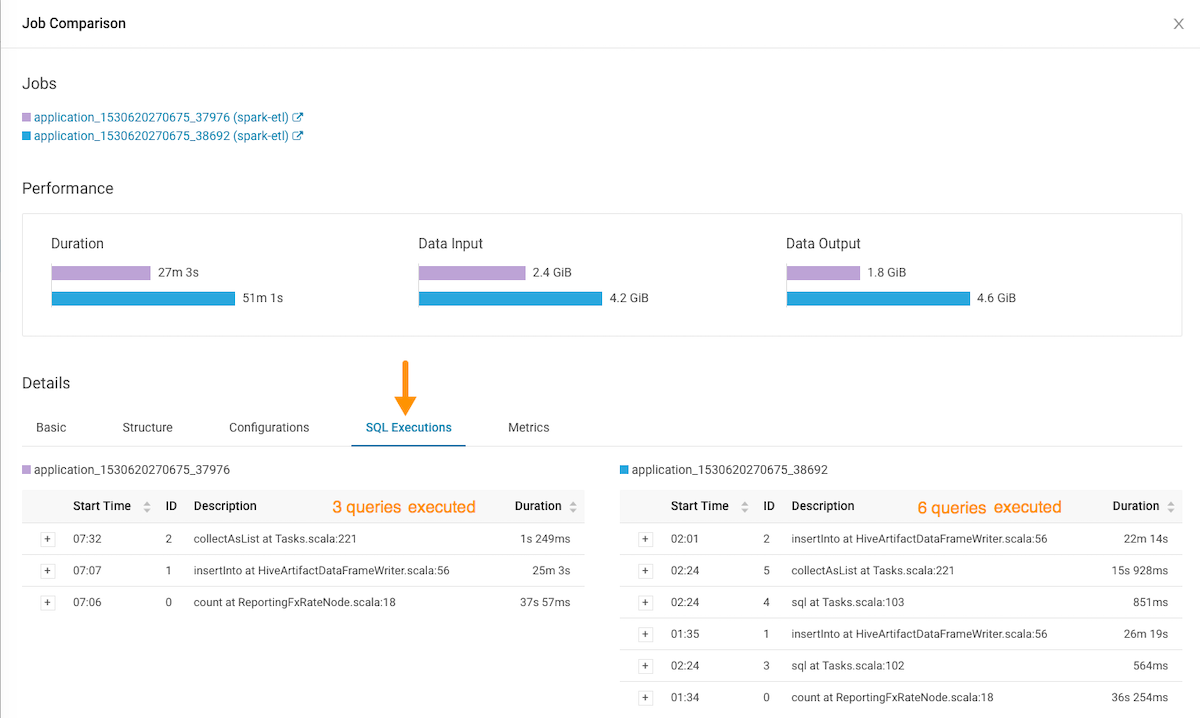Open application_1530620270675_37976 job link
This screenshot has width=1200, height=718.
tap(160, 117)
